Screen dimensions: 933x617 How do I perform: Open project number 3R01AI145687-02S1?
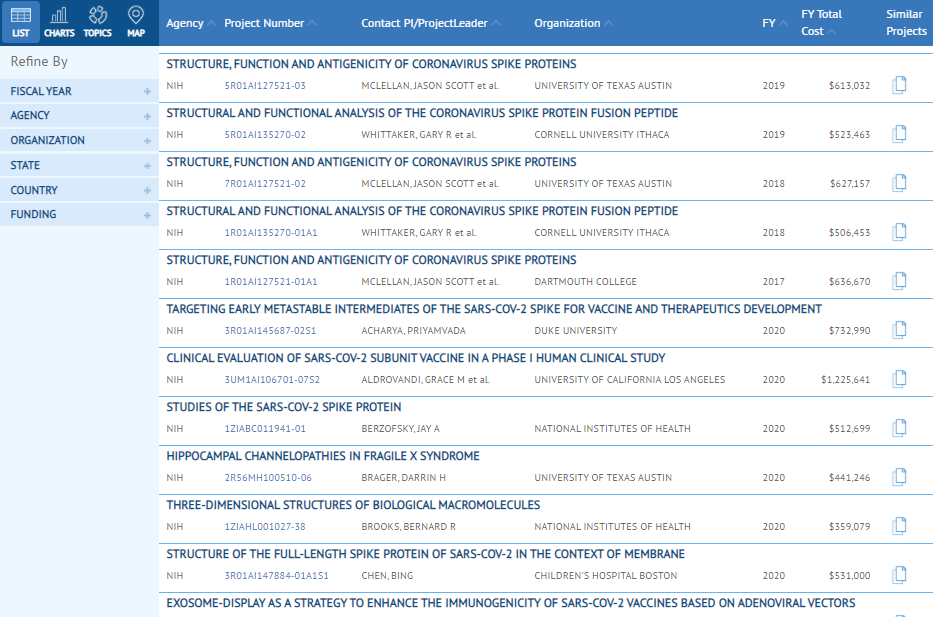tap(270, 331)
